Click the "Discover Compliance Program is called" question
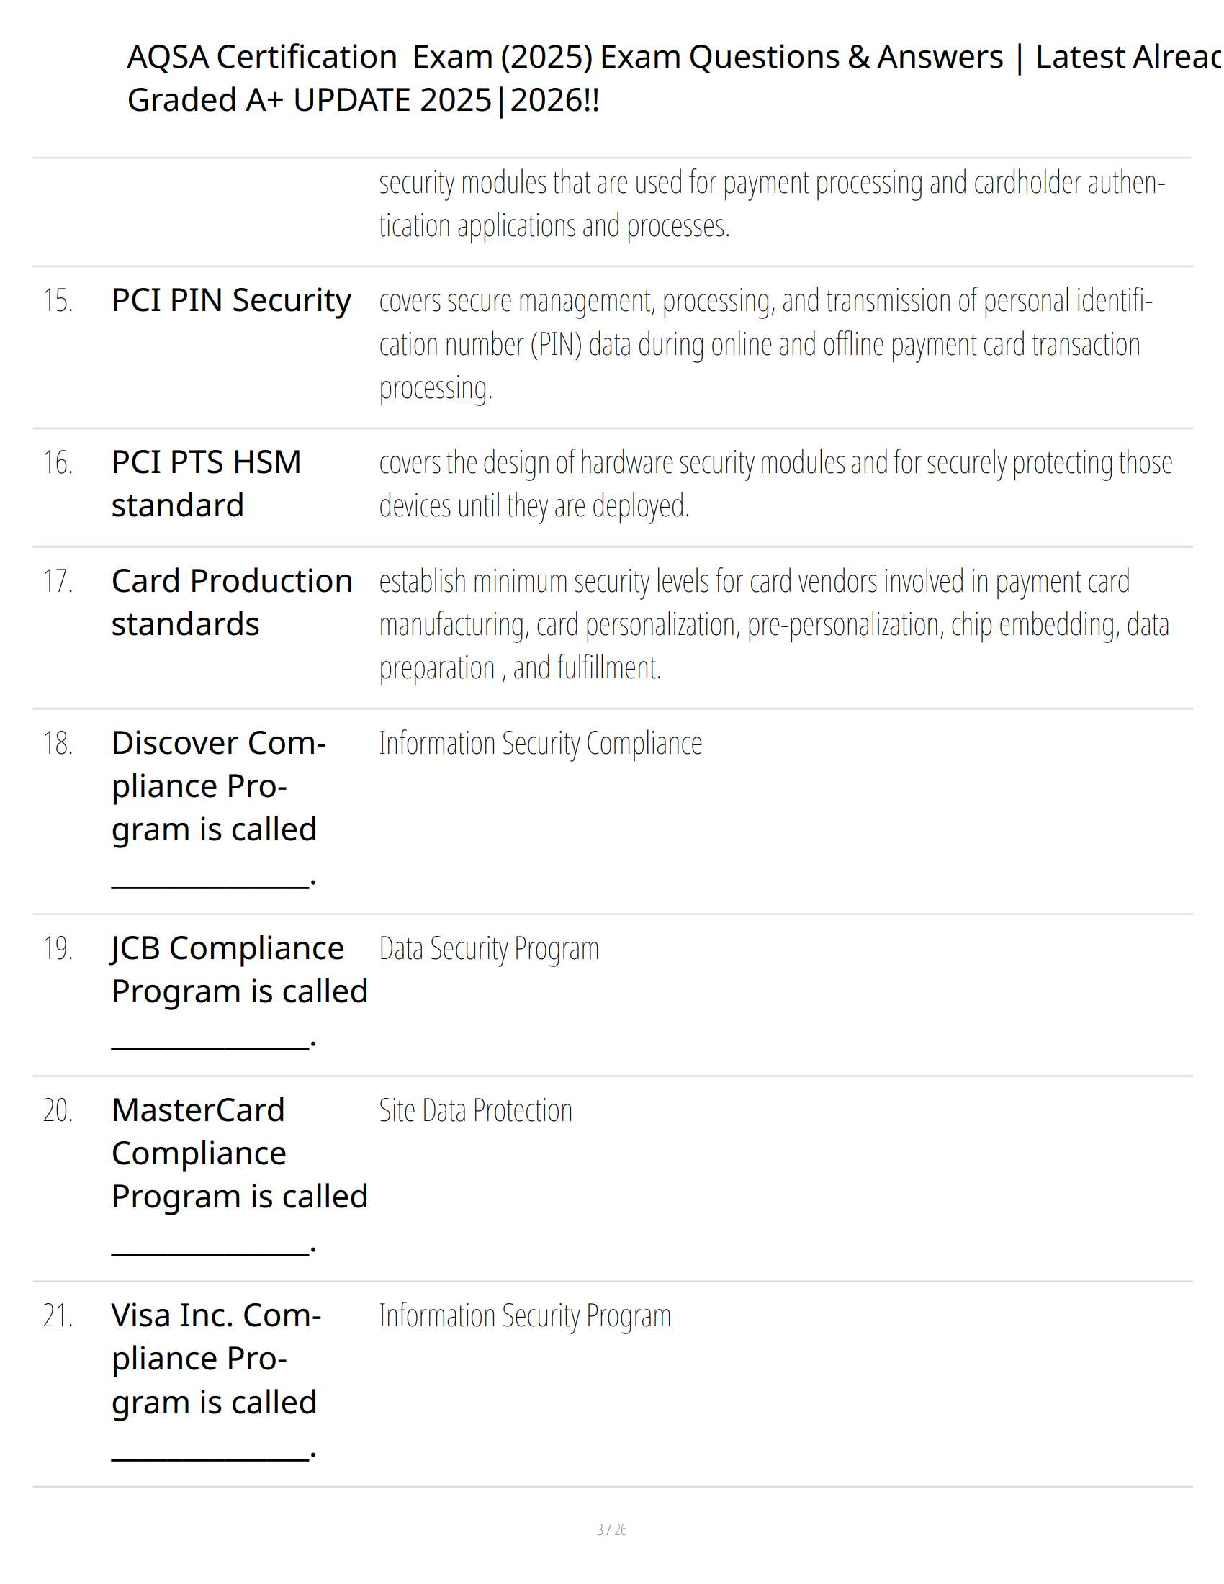This screenshot has width=1224, height=1584. click(x=218, y=786)
